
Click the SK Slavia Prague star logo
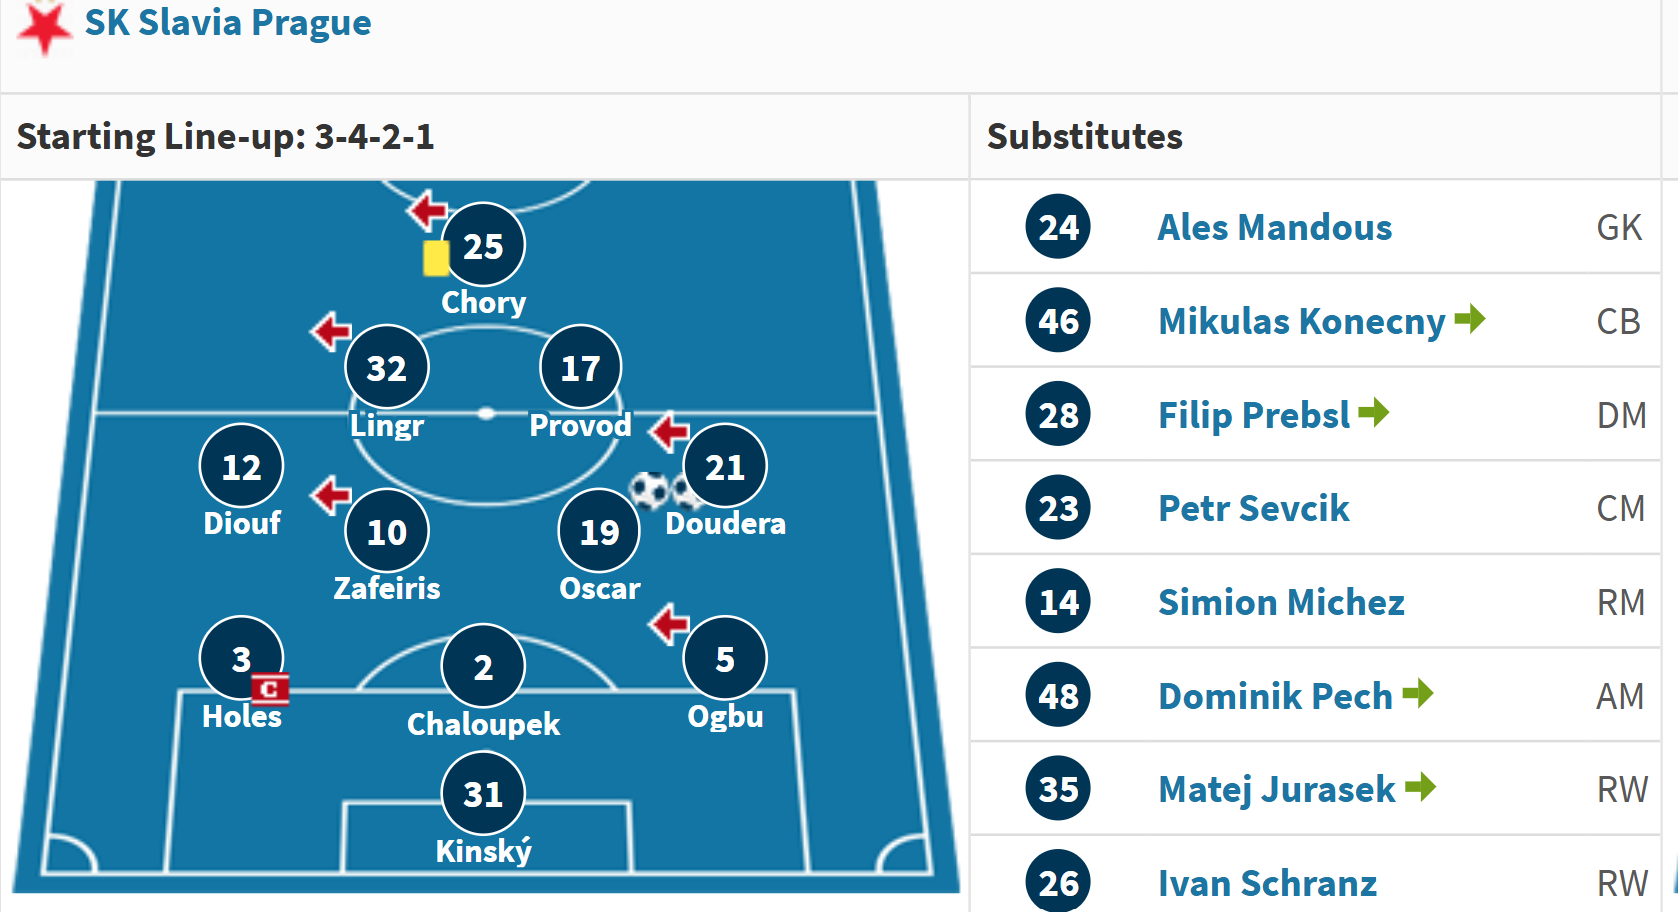[x=43, y=26]
